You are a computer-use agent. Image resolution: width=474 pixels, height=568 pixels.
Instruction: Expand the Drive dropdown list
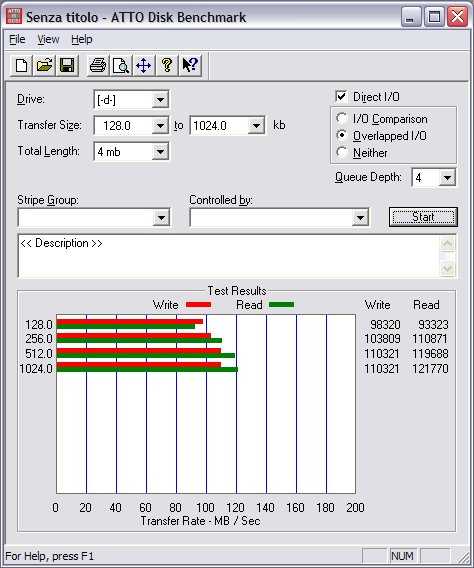pyautogui.click(x=160, y=99)
